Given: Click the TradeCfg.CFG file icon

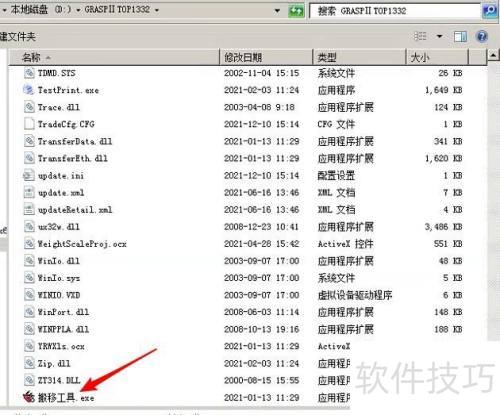Looking at the screenshot, I should click(x=29, y=124).
